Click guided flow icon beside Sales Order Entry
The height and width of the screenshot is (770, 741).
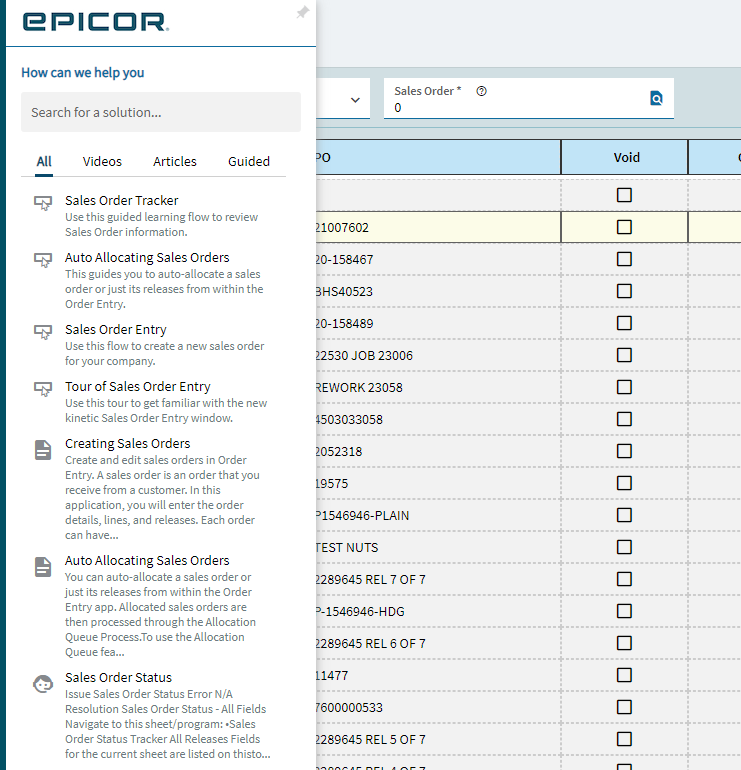[x=43, y=331]
